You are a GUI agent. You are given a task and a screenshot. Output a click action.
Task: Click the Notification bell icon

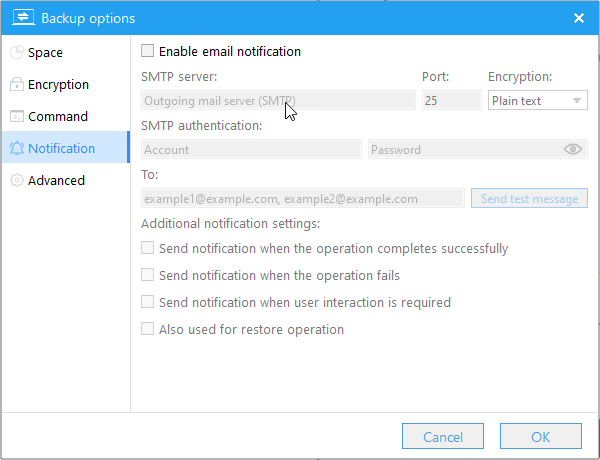tap(17, 149)
